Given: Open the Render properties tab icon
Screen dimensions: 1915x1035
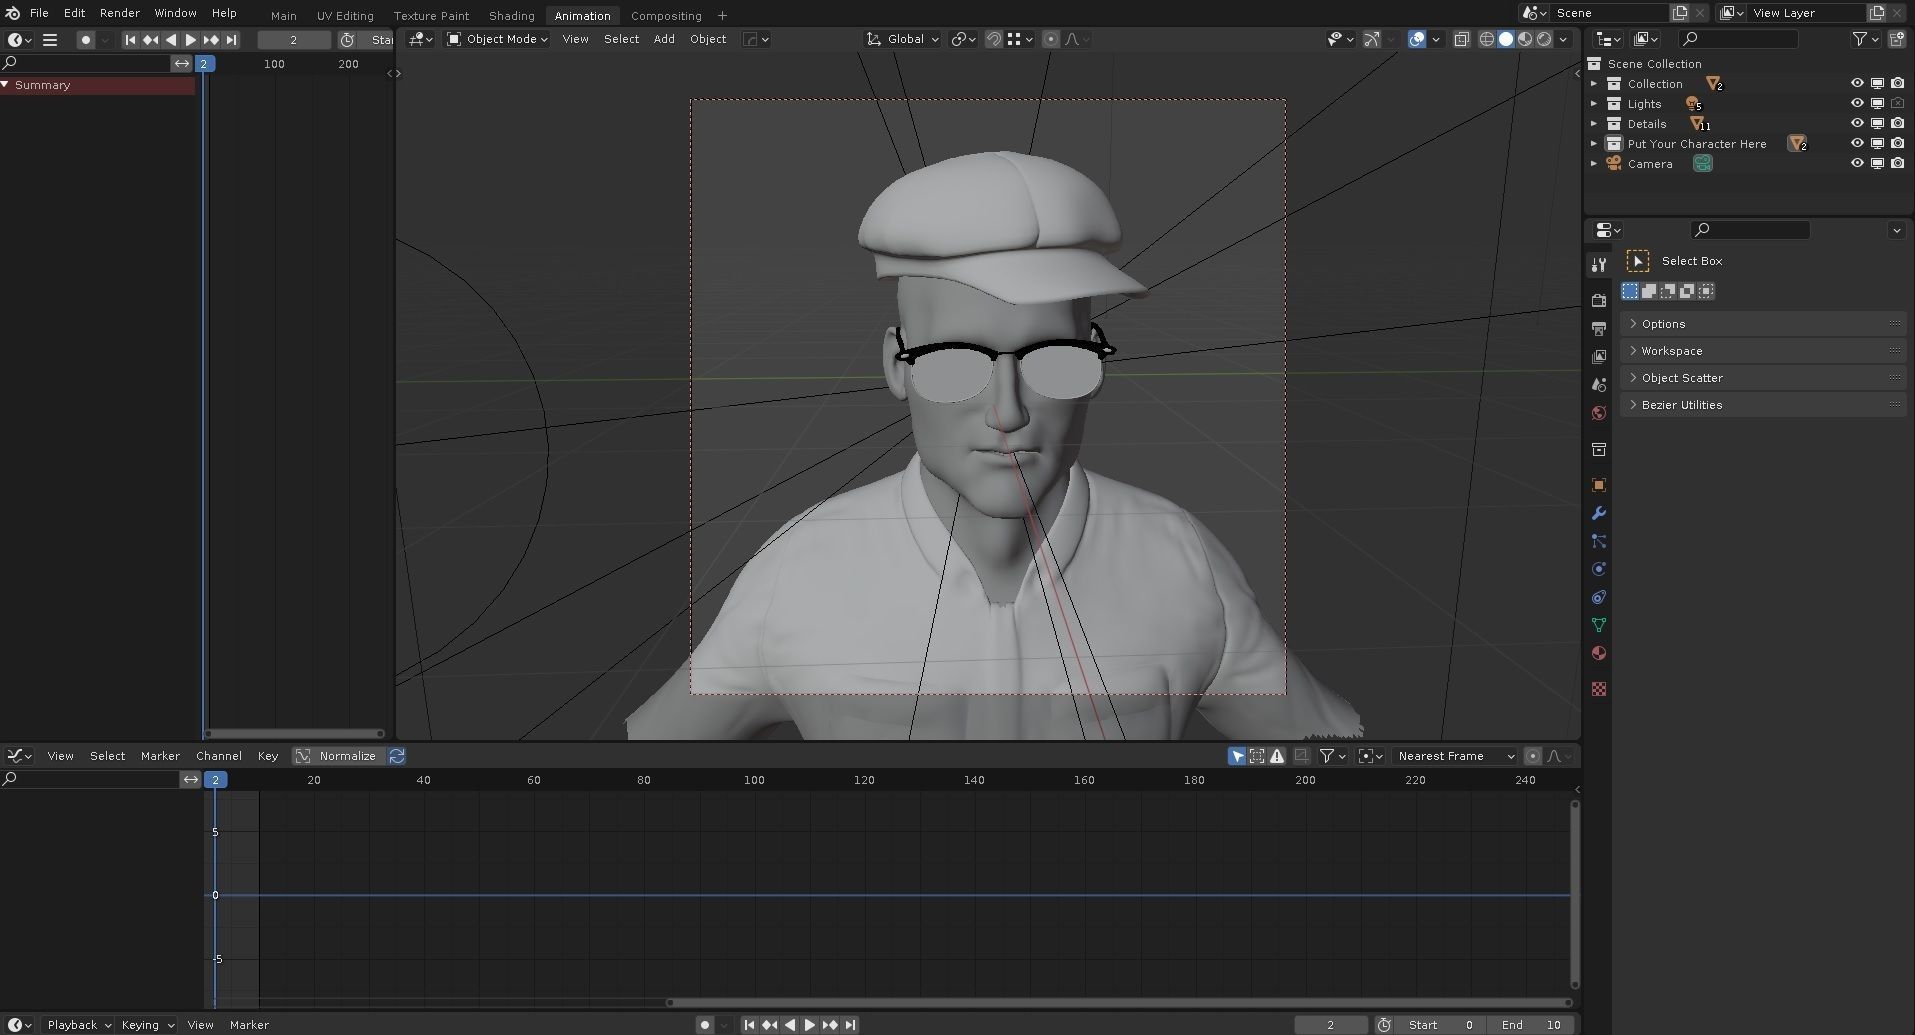Looking at the screenshot, I should coord(1598,300).
